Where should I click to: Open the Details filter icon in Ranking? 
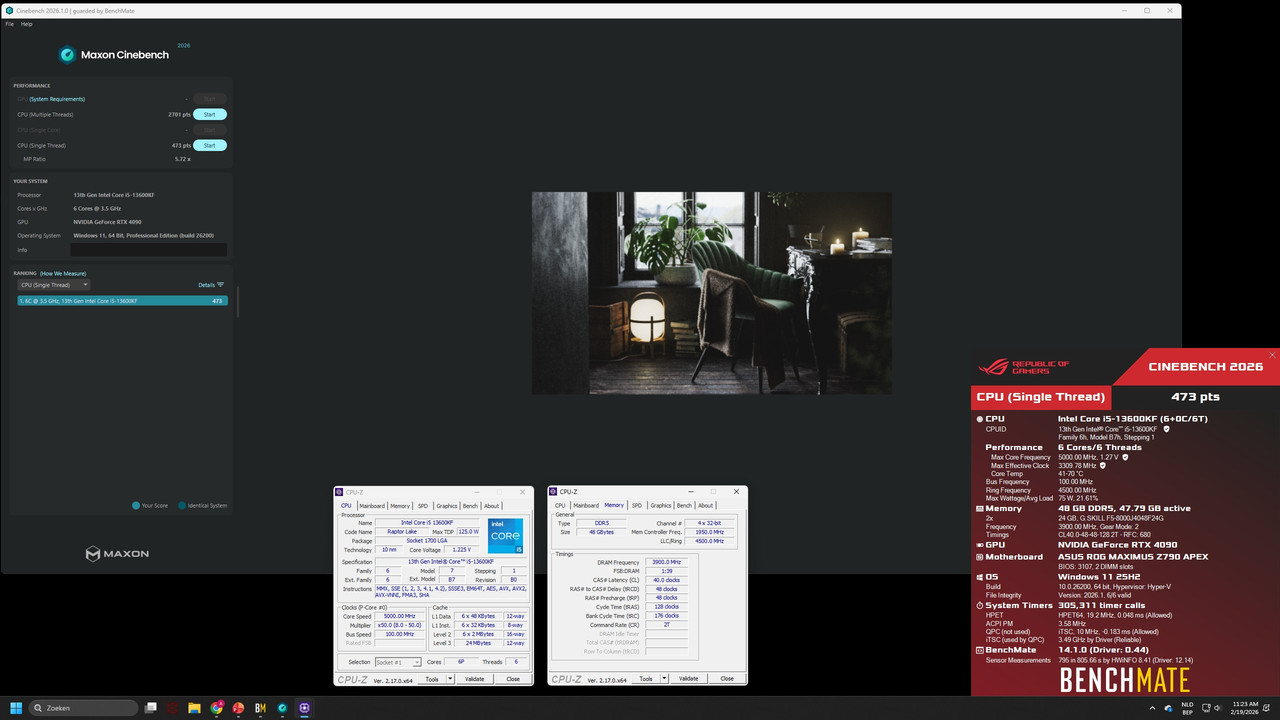pyautogui.click(x=221, y=285)
